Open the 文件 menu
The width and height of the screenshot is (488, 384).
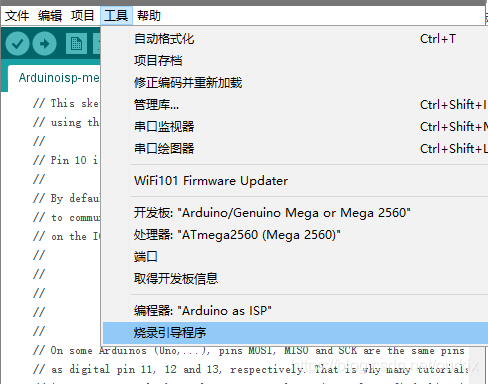(x=17, y=16)
